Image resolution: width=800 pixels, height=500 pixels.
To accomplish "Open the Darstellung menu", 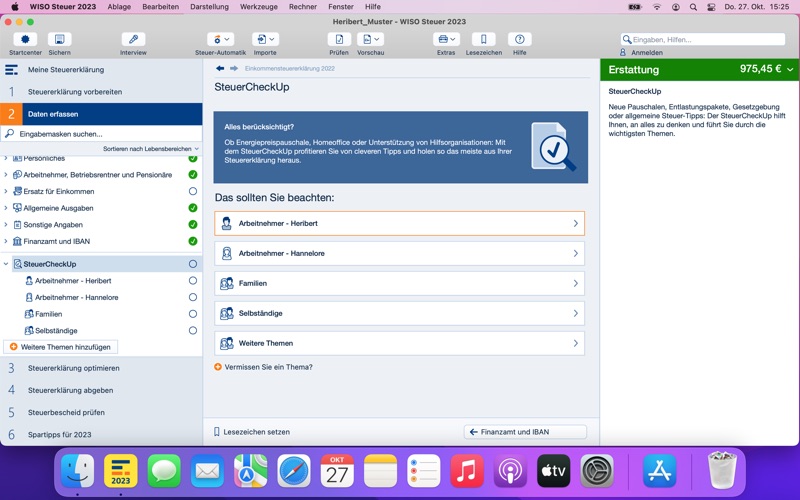I will [x=210, y=7].
